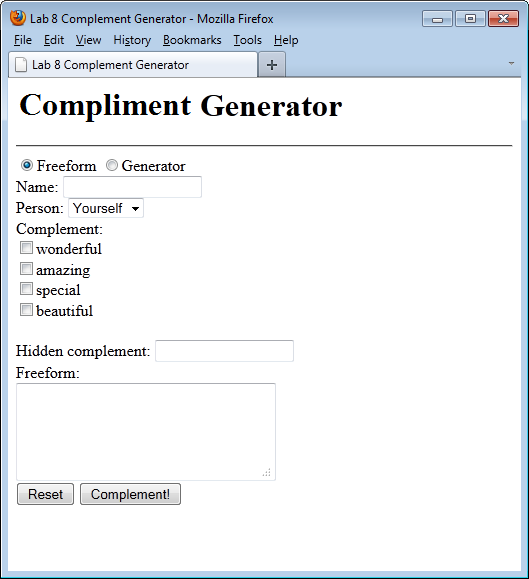Tick the beautiful checkbox
Image resolution: width=529 pixels, height=579 pixels.
click(x=26, y=309)
